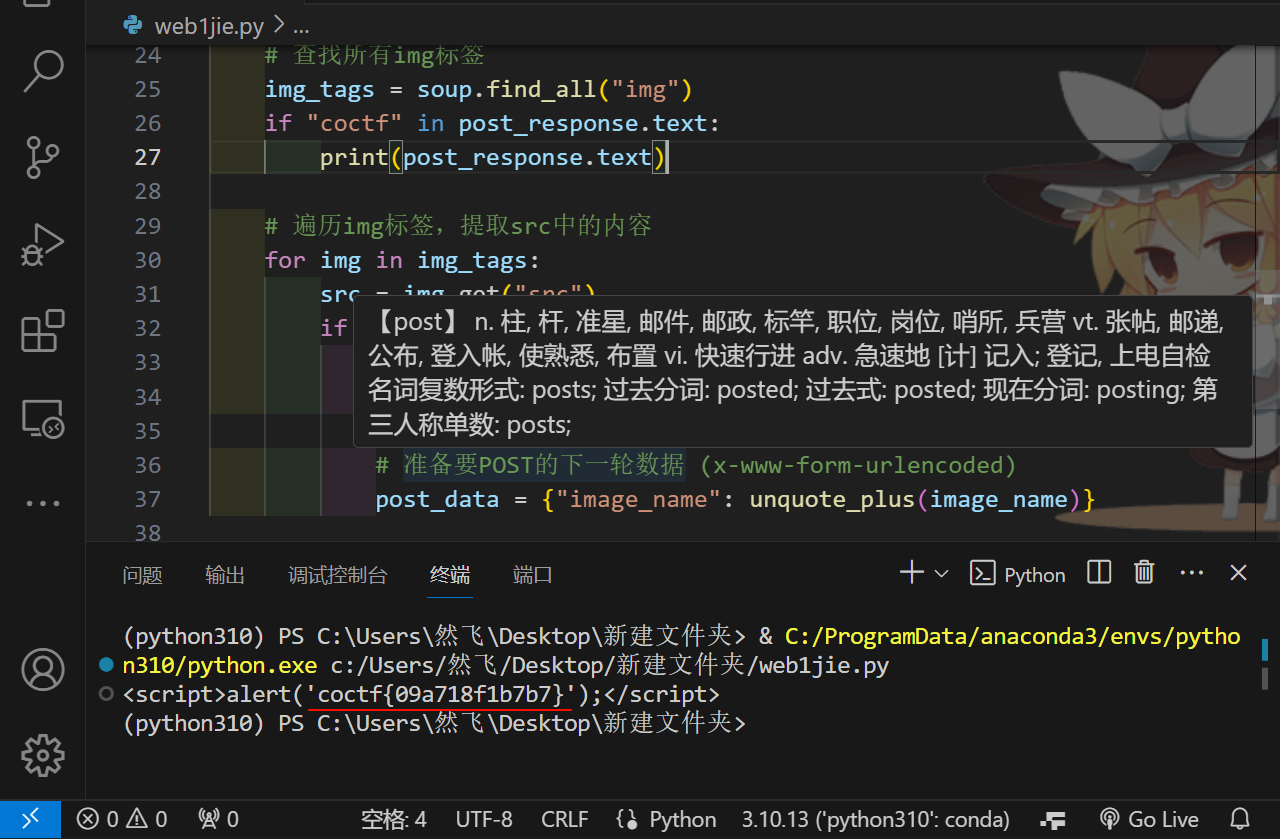Open the Manage gear menu
This screenshot has width=1280, height=839.
42,756
